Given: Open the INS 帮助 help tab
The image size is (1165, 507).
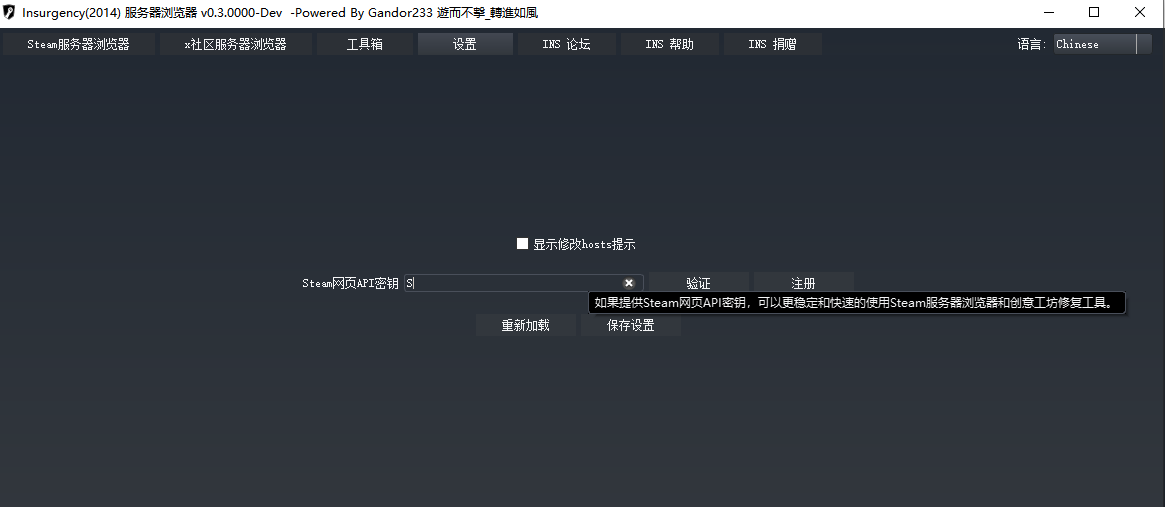Looking at the screenshot, I should click(x=669, y=44).
